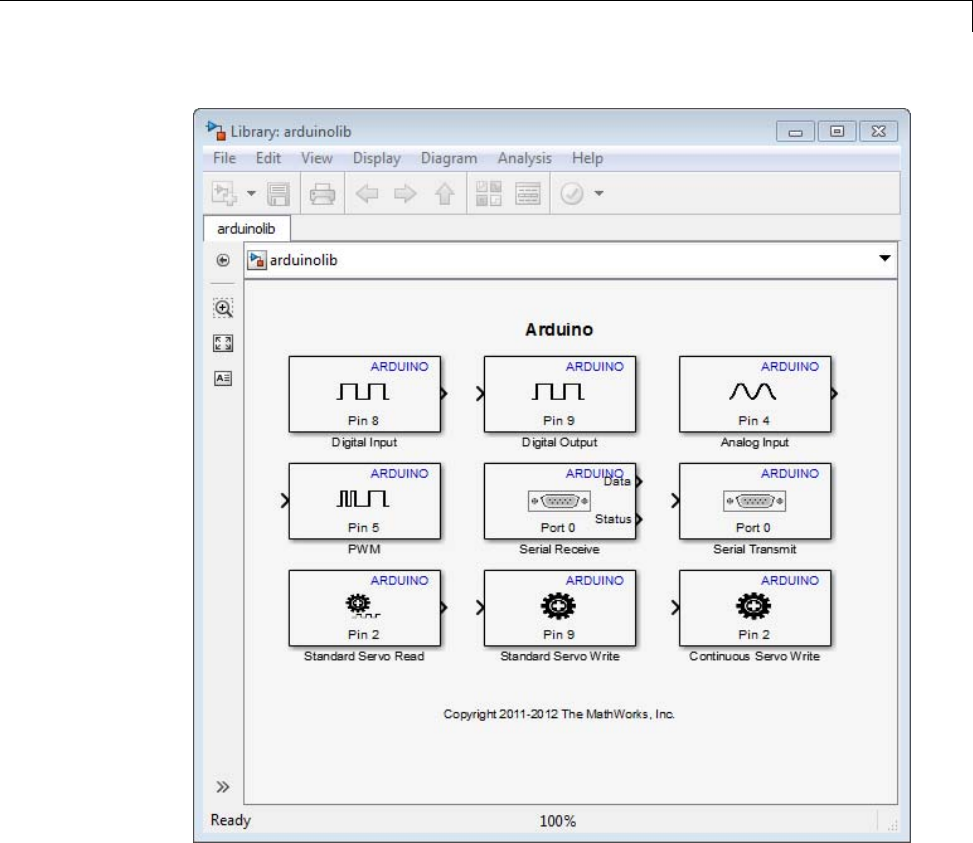Select the Serial Receive block
The height and width of the screenshot is (843, 973).
(x=559, y=501)
